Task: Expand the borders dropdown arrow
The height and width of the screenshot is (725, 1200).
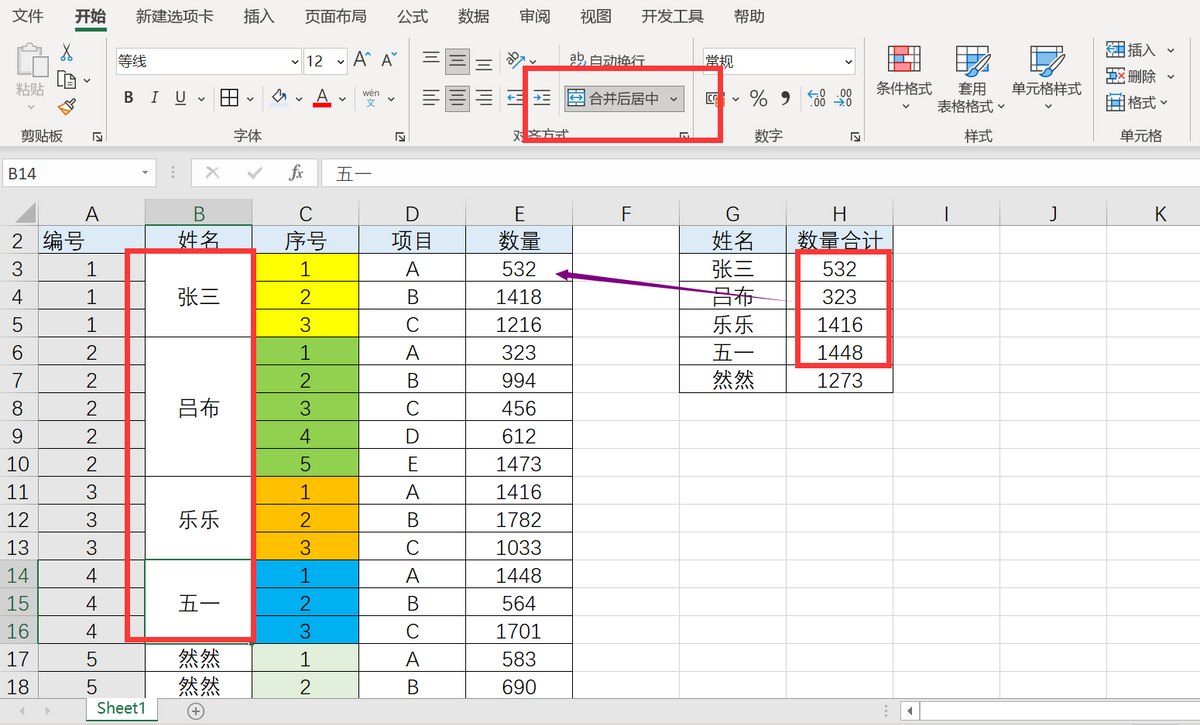Action: click(x=248, y=98)
